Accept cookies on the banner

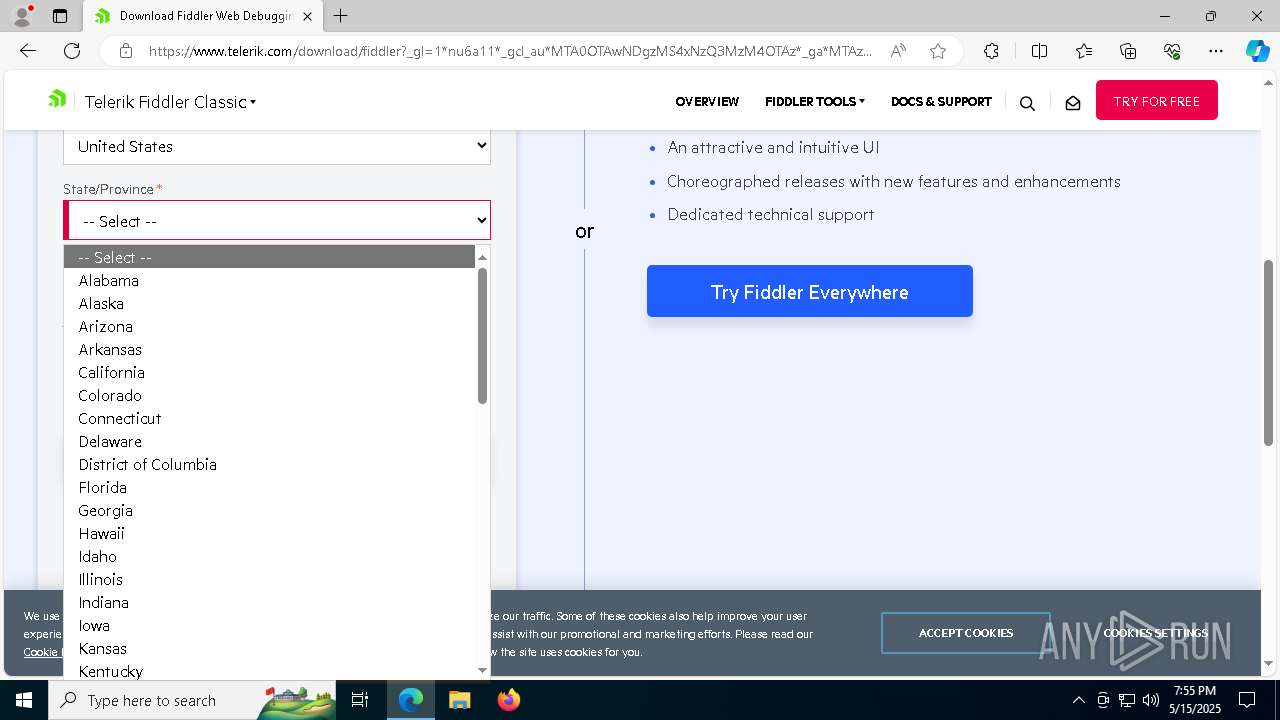coord(966,633)
